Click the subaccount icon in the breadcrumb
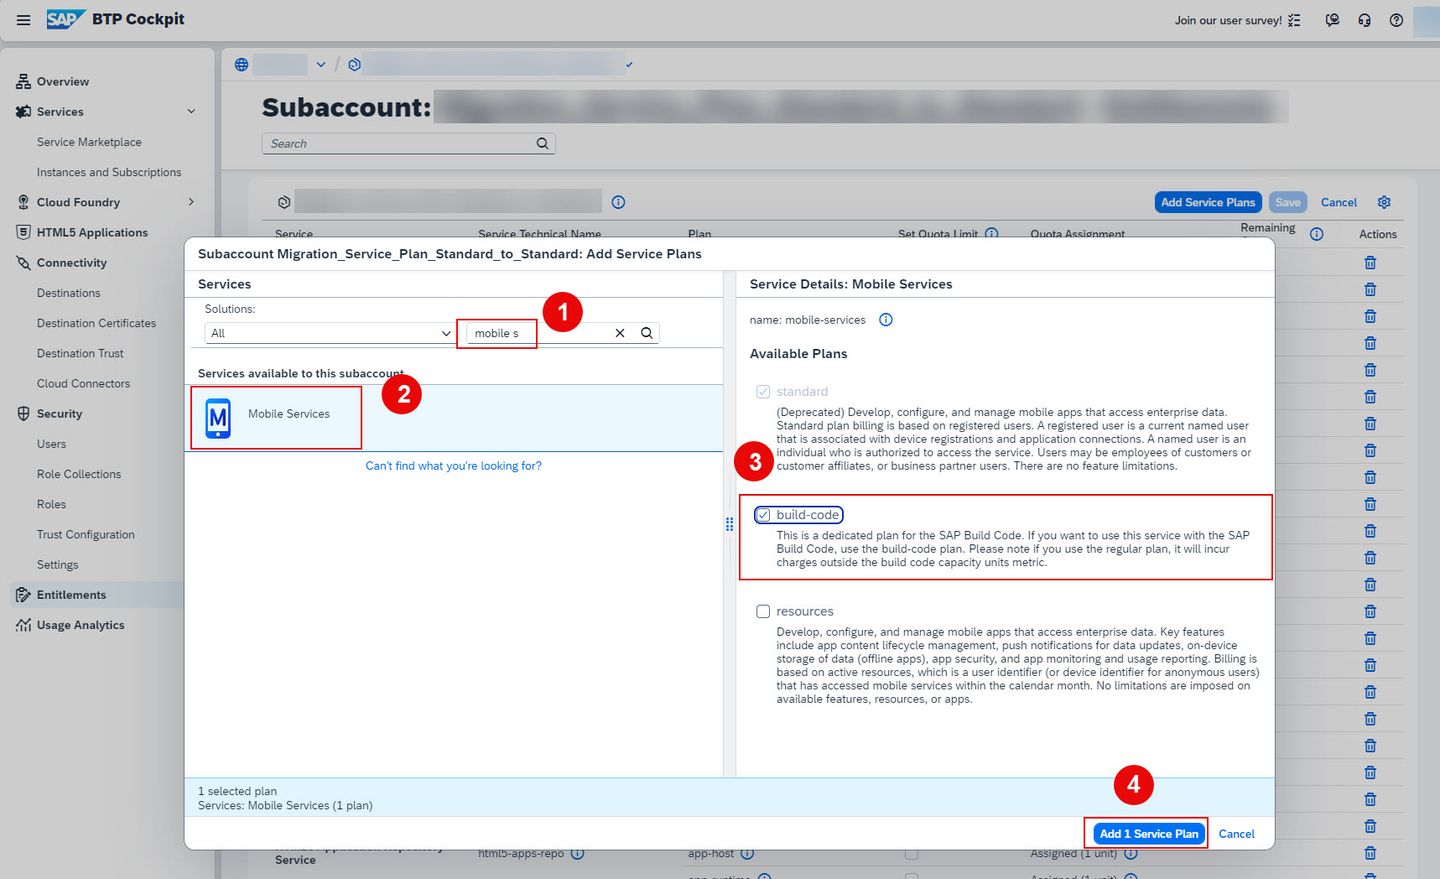 pyautogui.click(x=354, y=65)
